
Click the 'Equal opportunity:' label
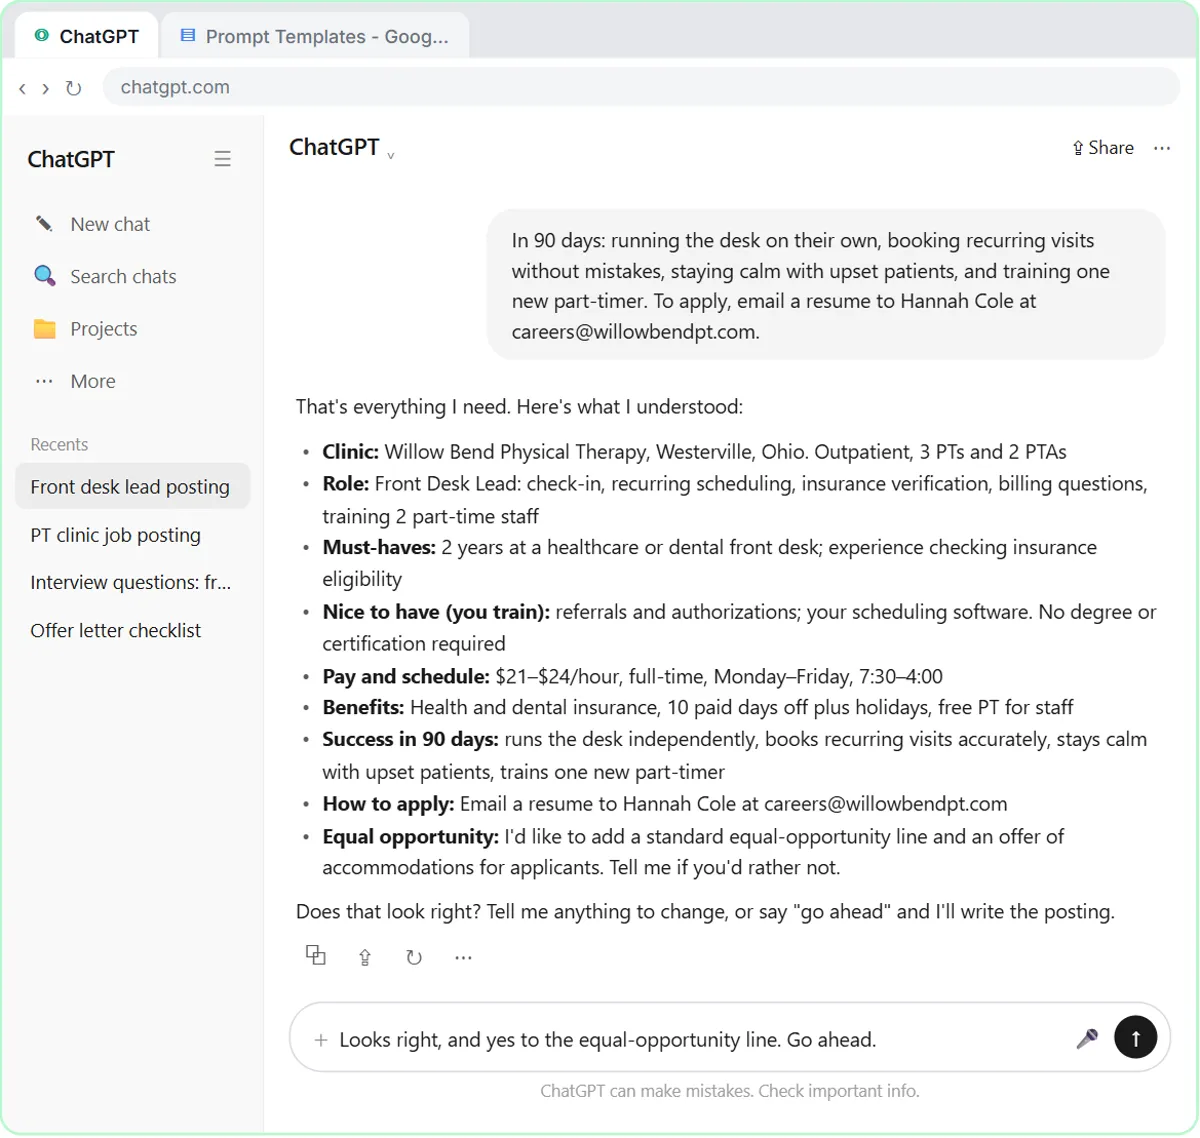tap(410, 836)
